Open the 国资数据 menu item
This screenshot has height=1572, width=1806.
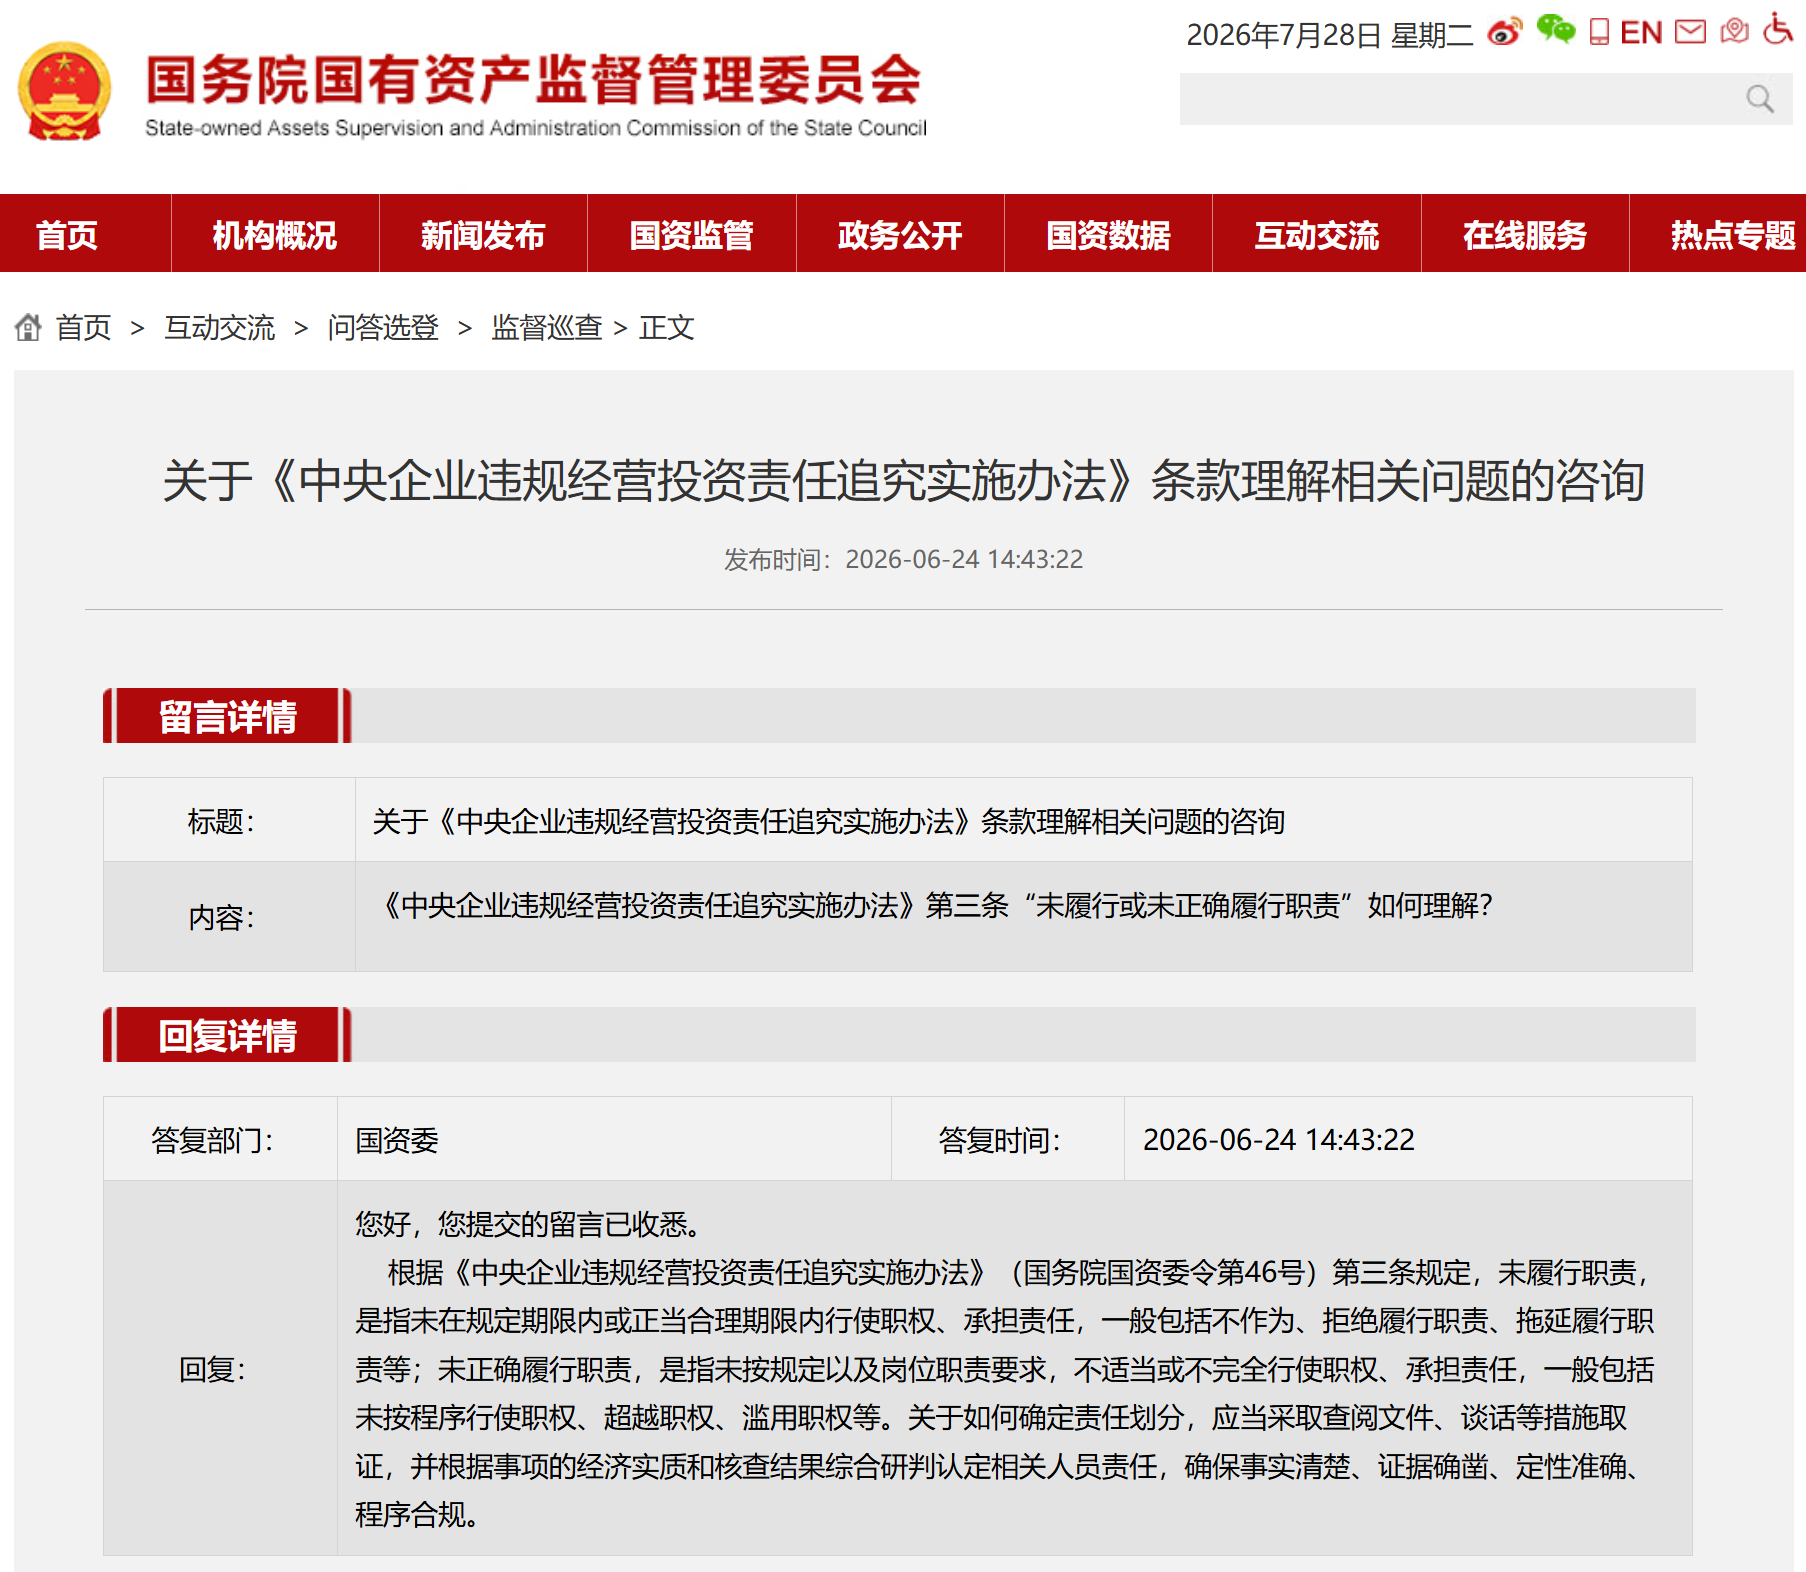[1108, 235]
